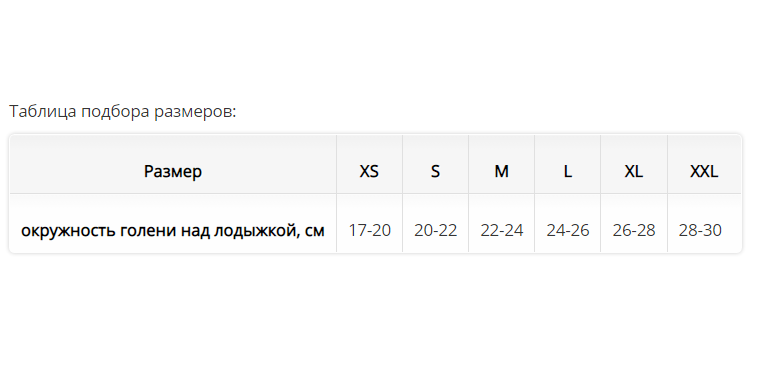Click the 'Таблица подбора размеров:' heading

tap(122, 112)
